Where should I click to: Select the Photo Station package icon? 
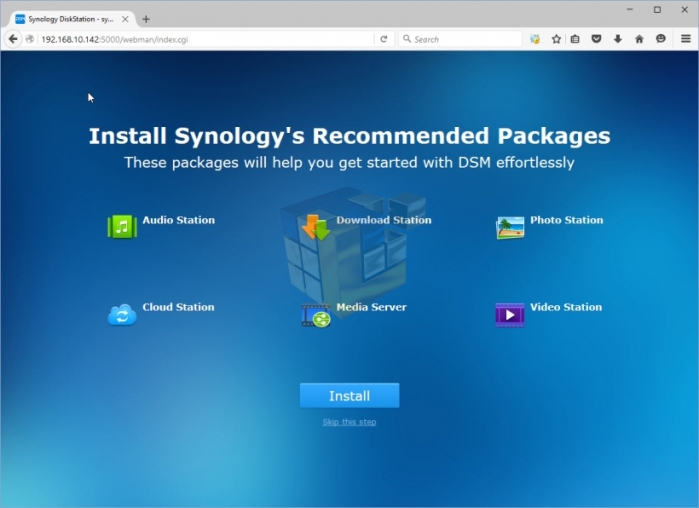tap(510, 227)
